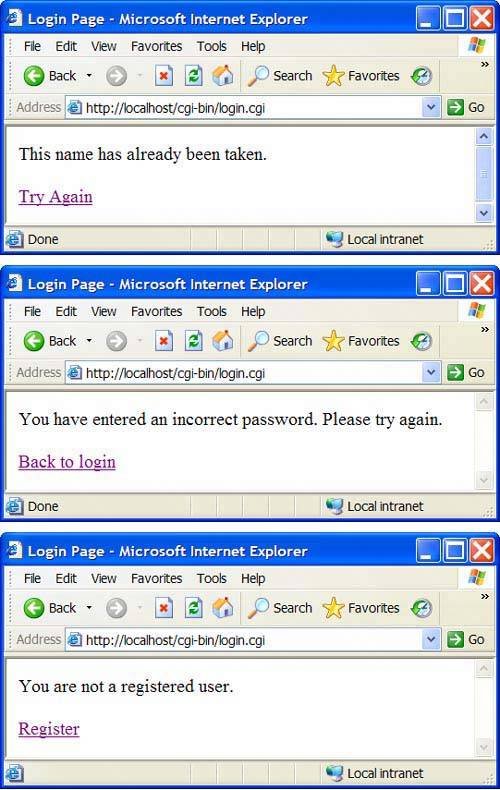Viewport: 500px width, 790px height.
Task: Expand address dropdown in bottom browser window
Action: pos(430,639)
